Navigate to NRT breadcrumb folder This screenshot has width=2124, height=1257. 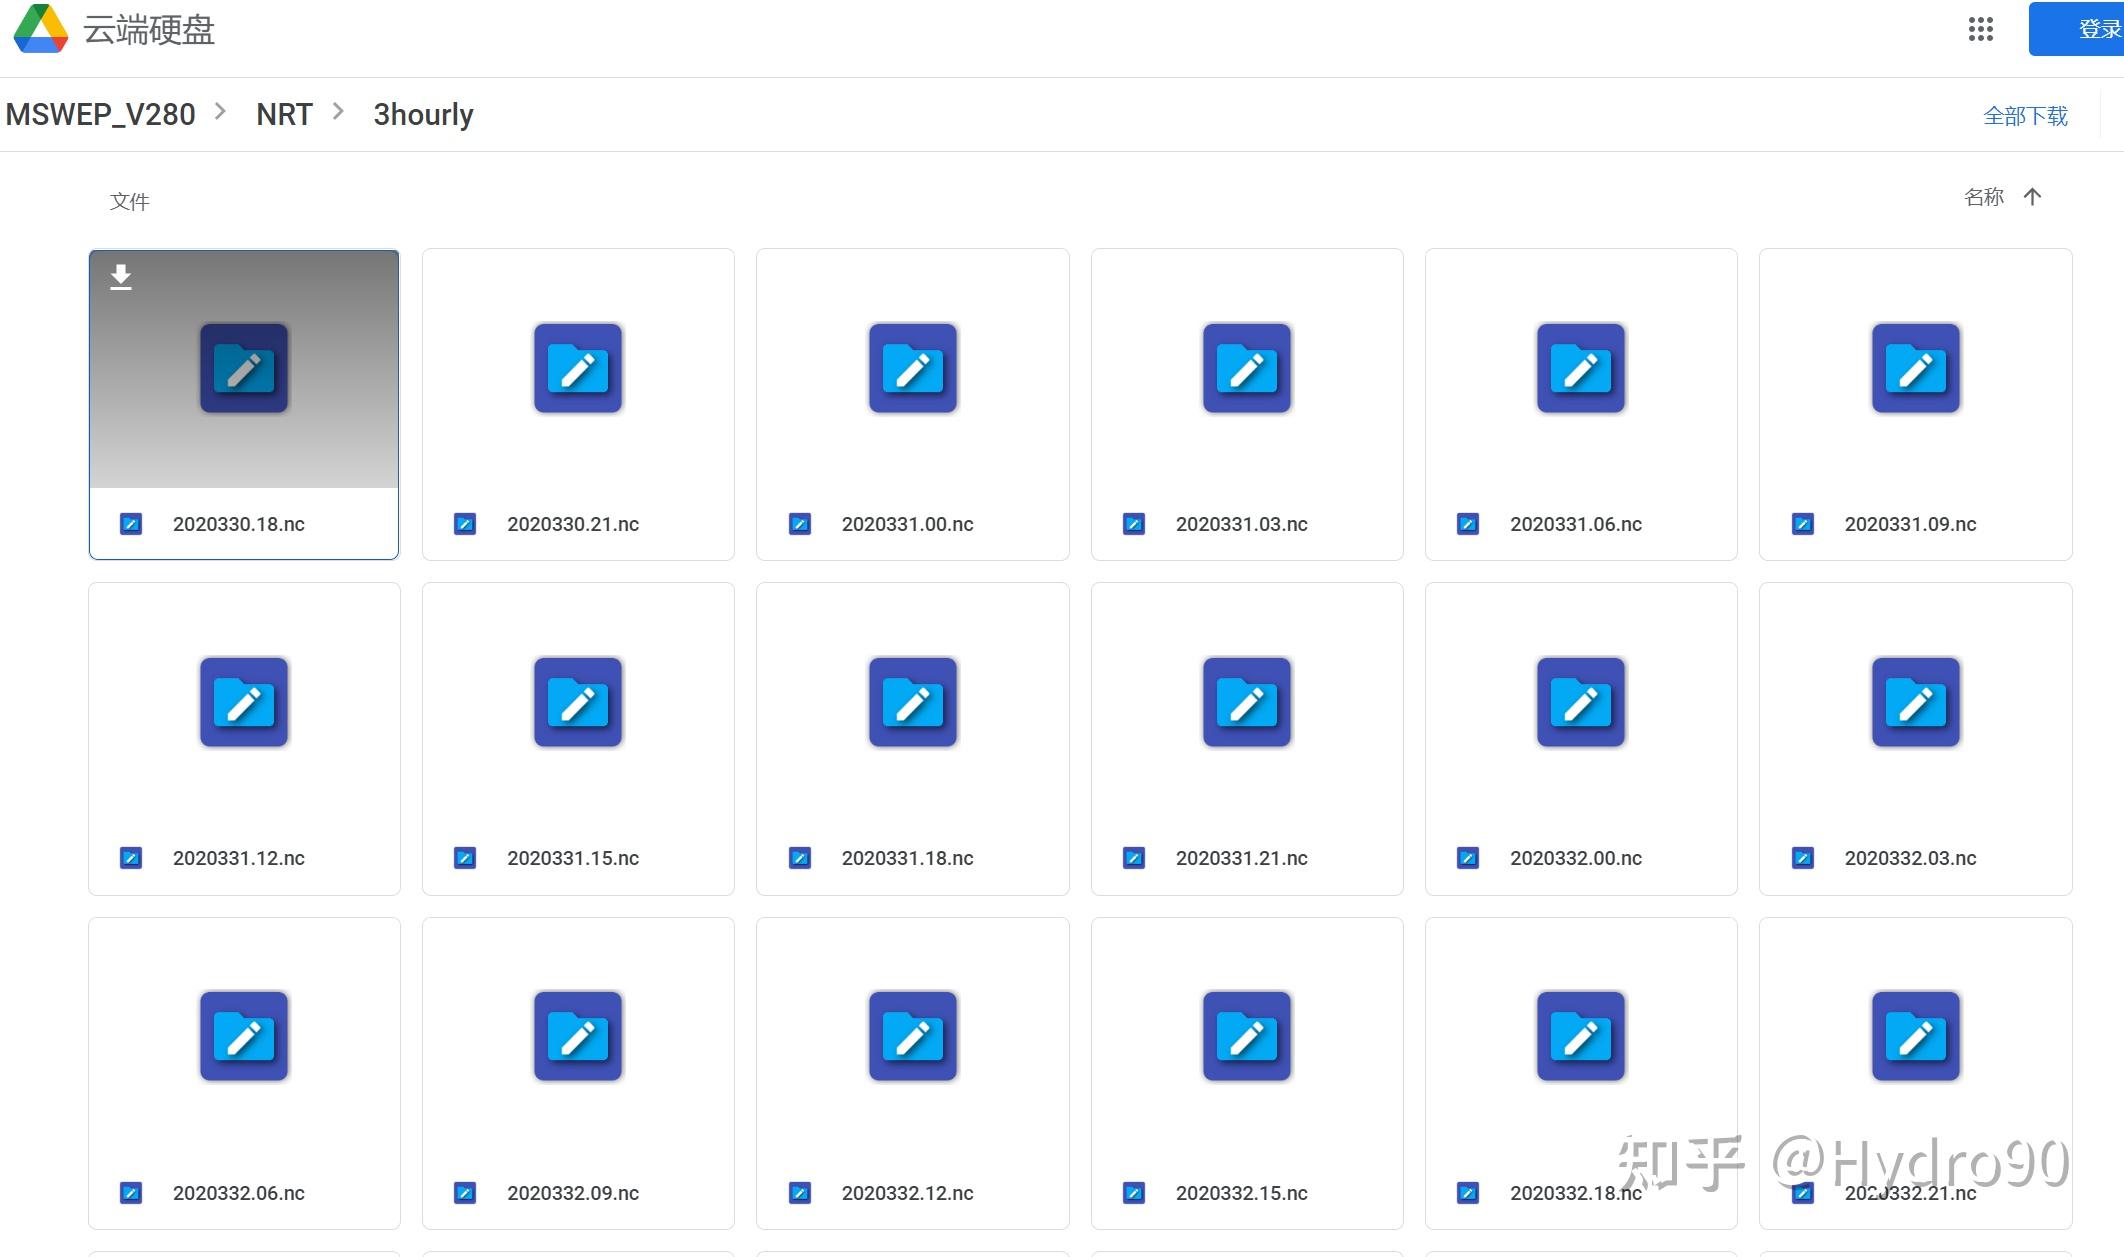click(x=284, y=115)
